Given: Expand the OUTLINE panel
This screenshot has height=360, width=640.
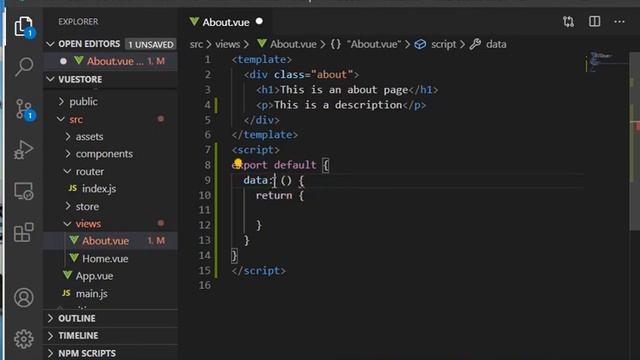Looking at the screenshot, I should click(110, 318).
